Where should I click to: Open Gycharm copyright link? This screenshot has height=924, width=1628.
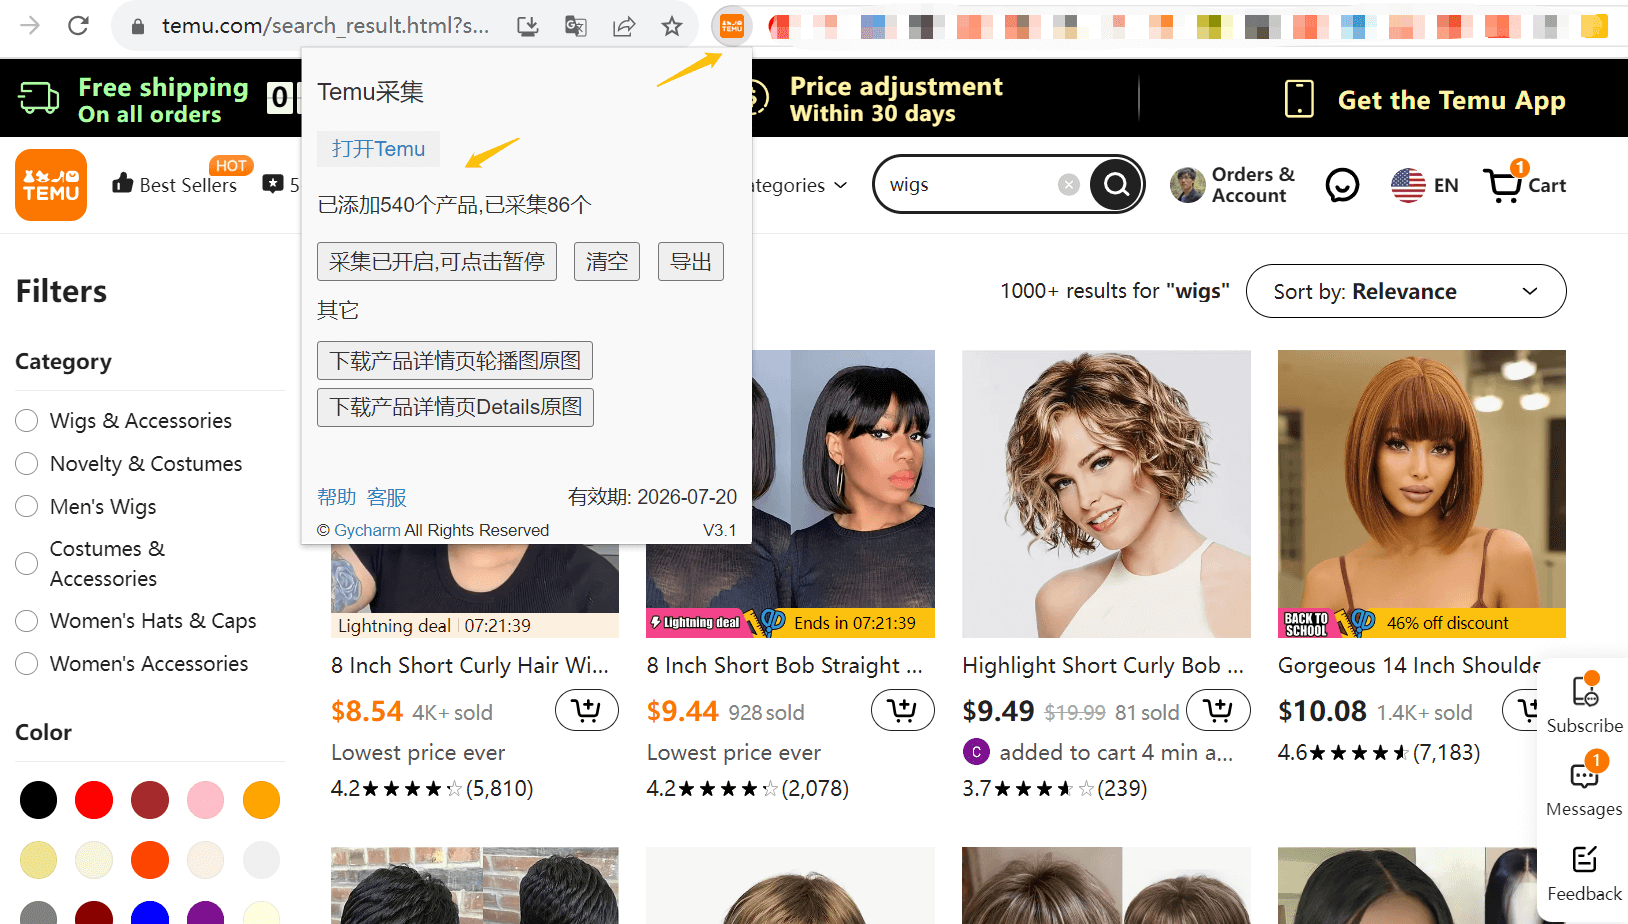coord(367,530)
